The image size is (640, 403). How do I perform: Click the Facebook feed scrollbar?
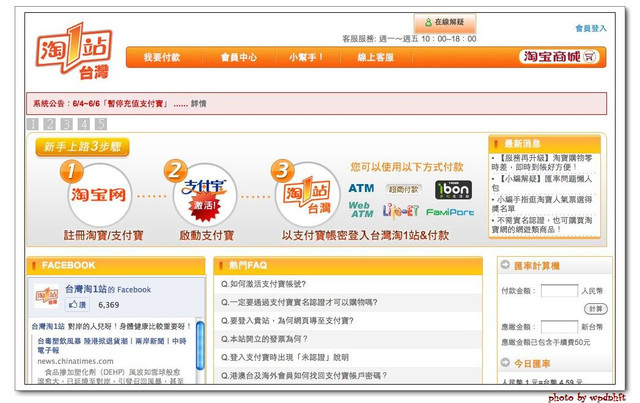pos(200,345)
